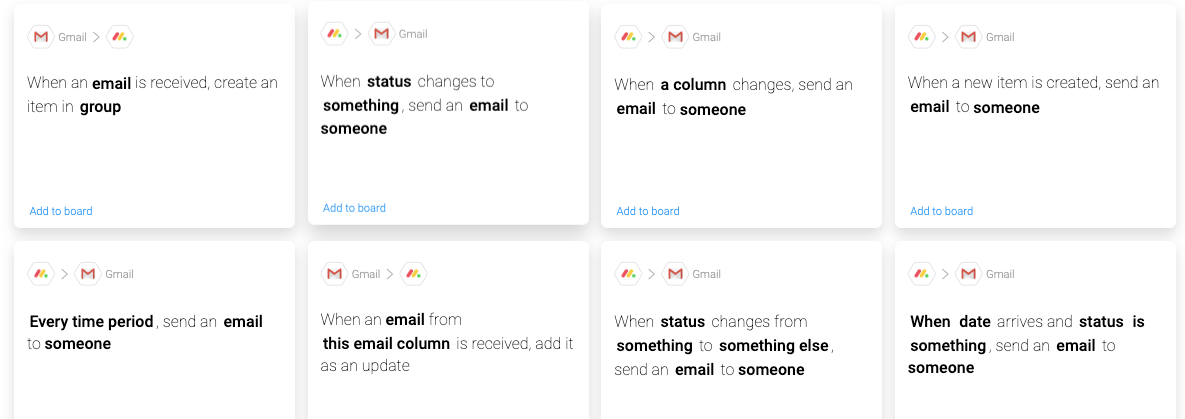The height and width of the screenshot is (419, 1185).
Task: Click Gmail icon on email-received group card
Action: pyautogui.click(x=41, y=36)
